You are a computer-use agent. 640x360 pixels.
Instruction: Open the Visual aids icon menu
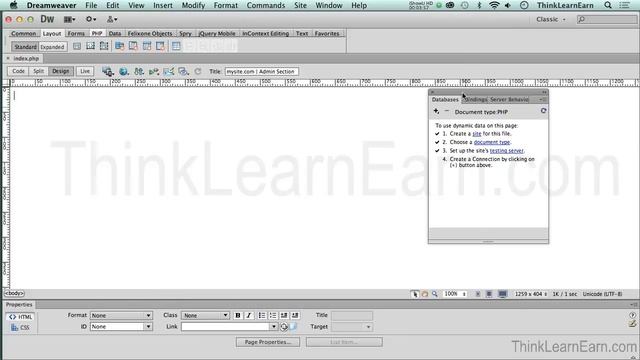(x=183, y=72)
